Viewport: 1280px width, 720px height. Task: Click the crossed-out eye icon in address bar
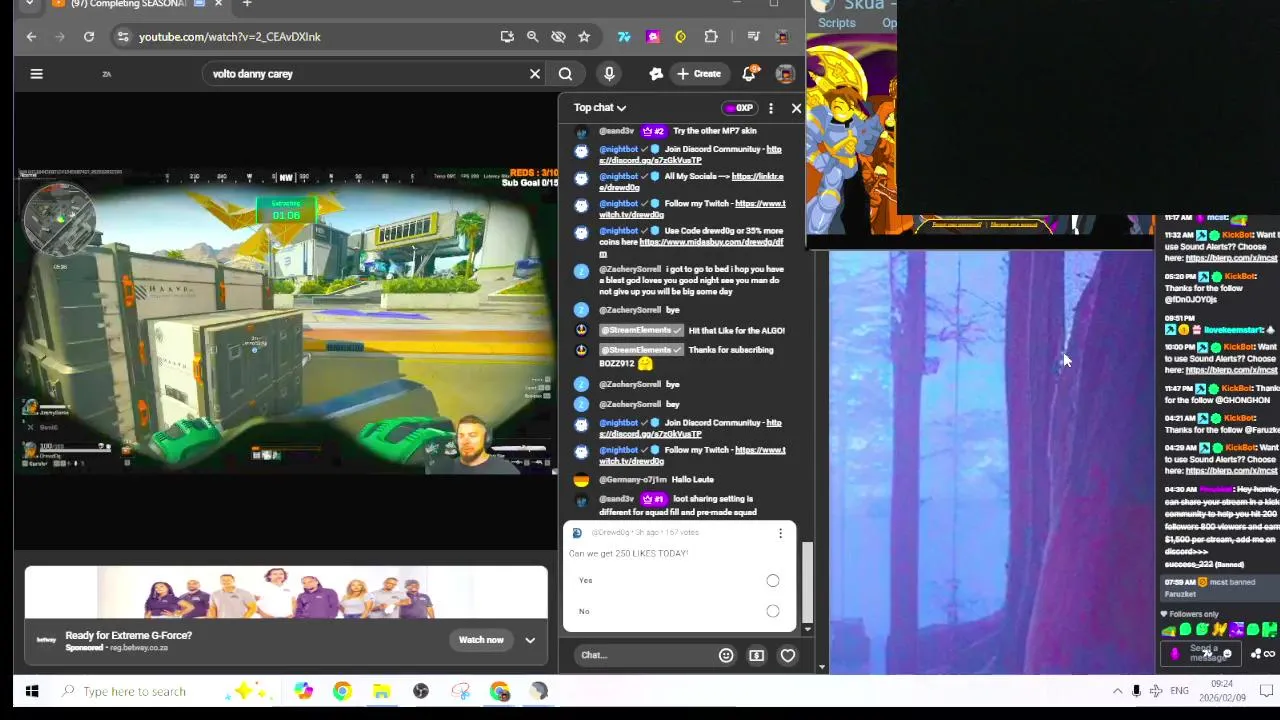[558, 37]
